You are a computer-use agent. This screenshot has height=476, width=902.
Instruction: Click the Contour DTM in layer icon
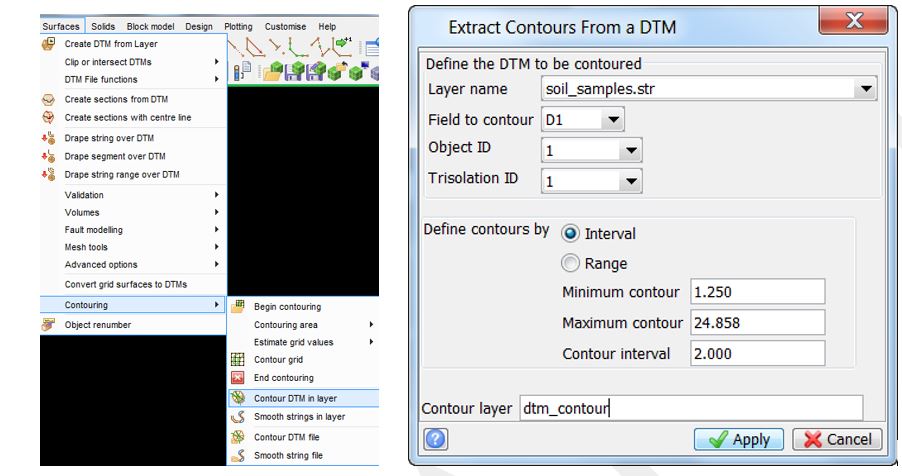click(x=238, y=398)
